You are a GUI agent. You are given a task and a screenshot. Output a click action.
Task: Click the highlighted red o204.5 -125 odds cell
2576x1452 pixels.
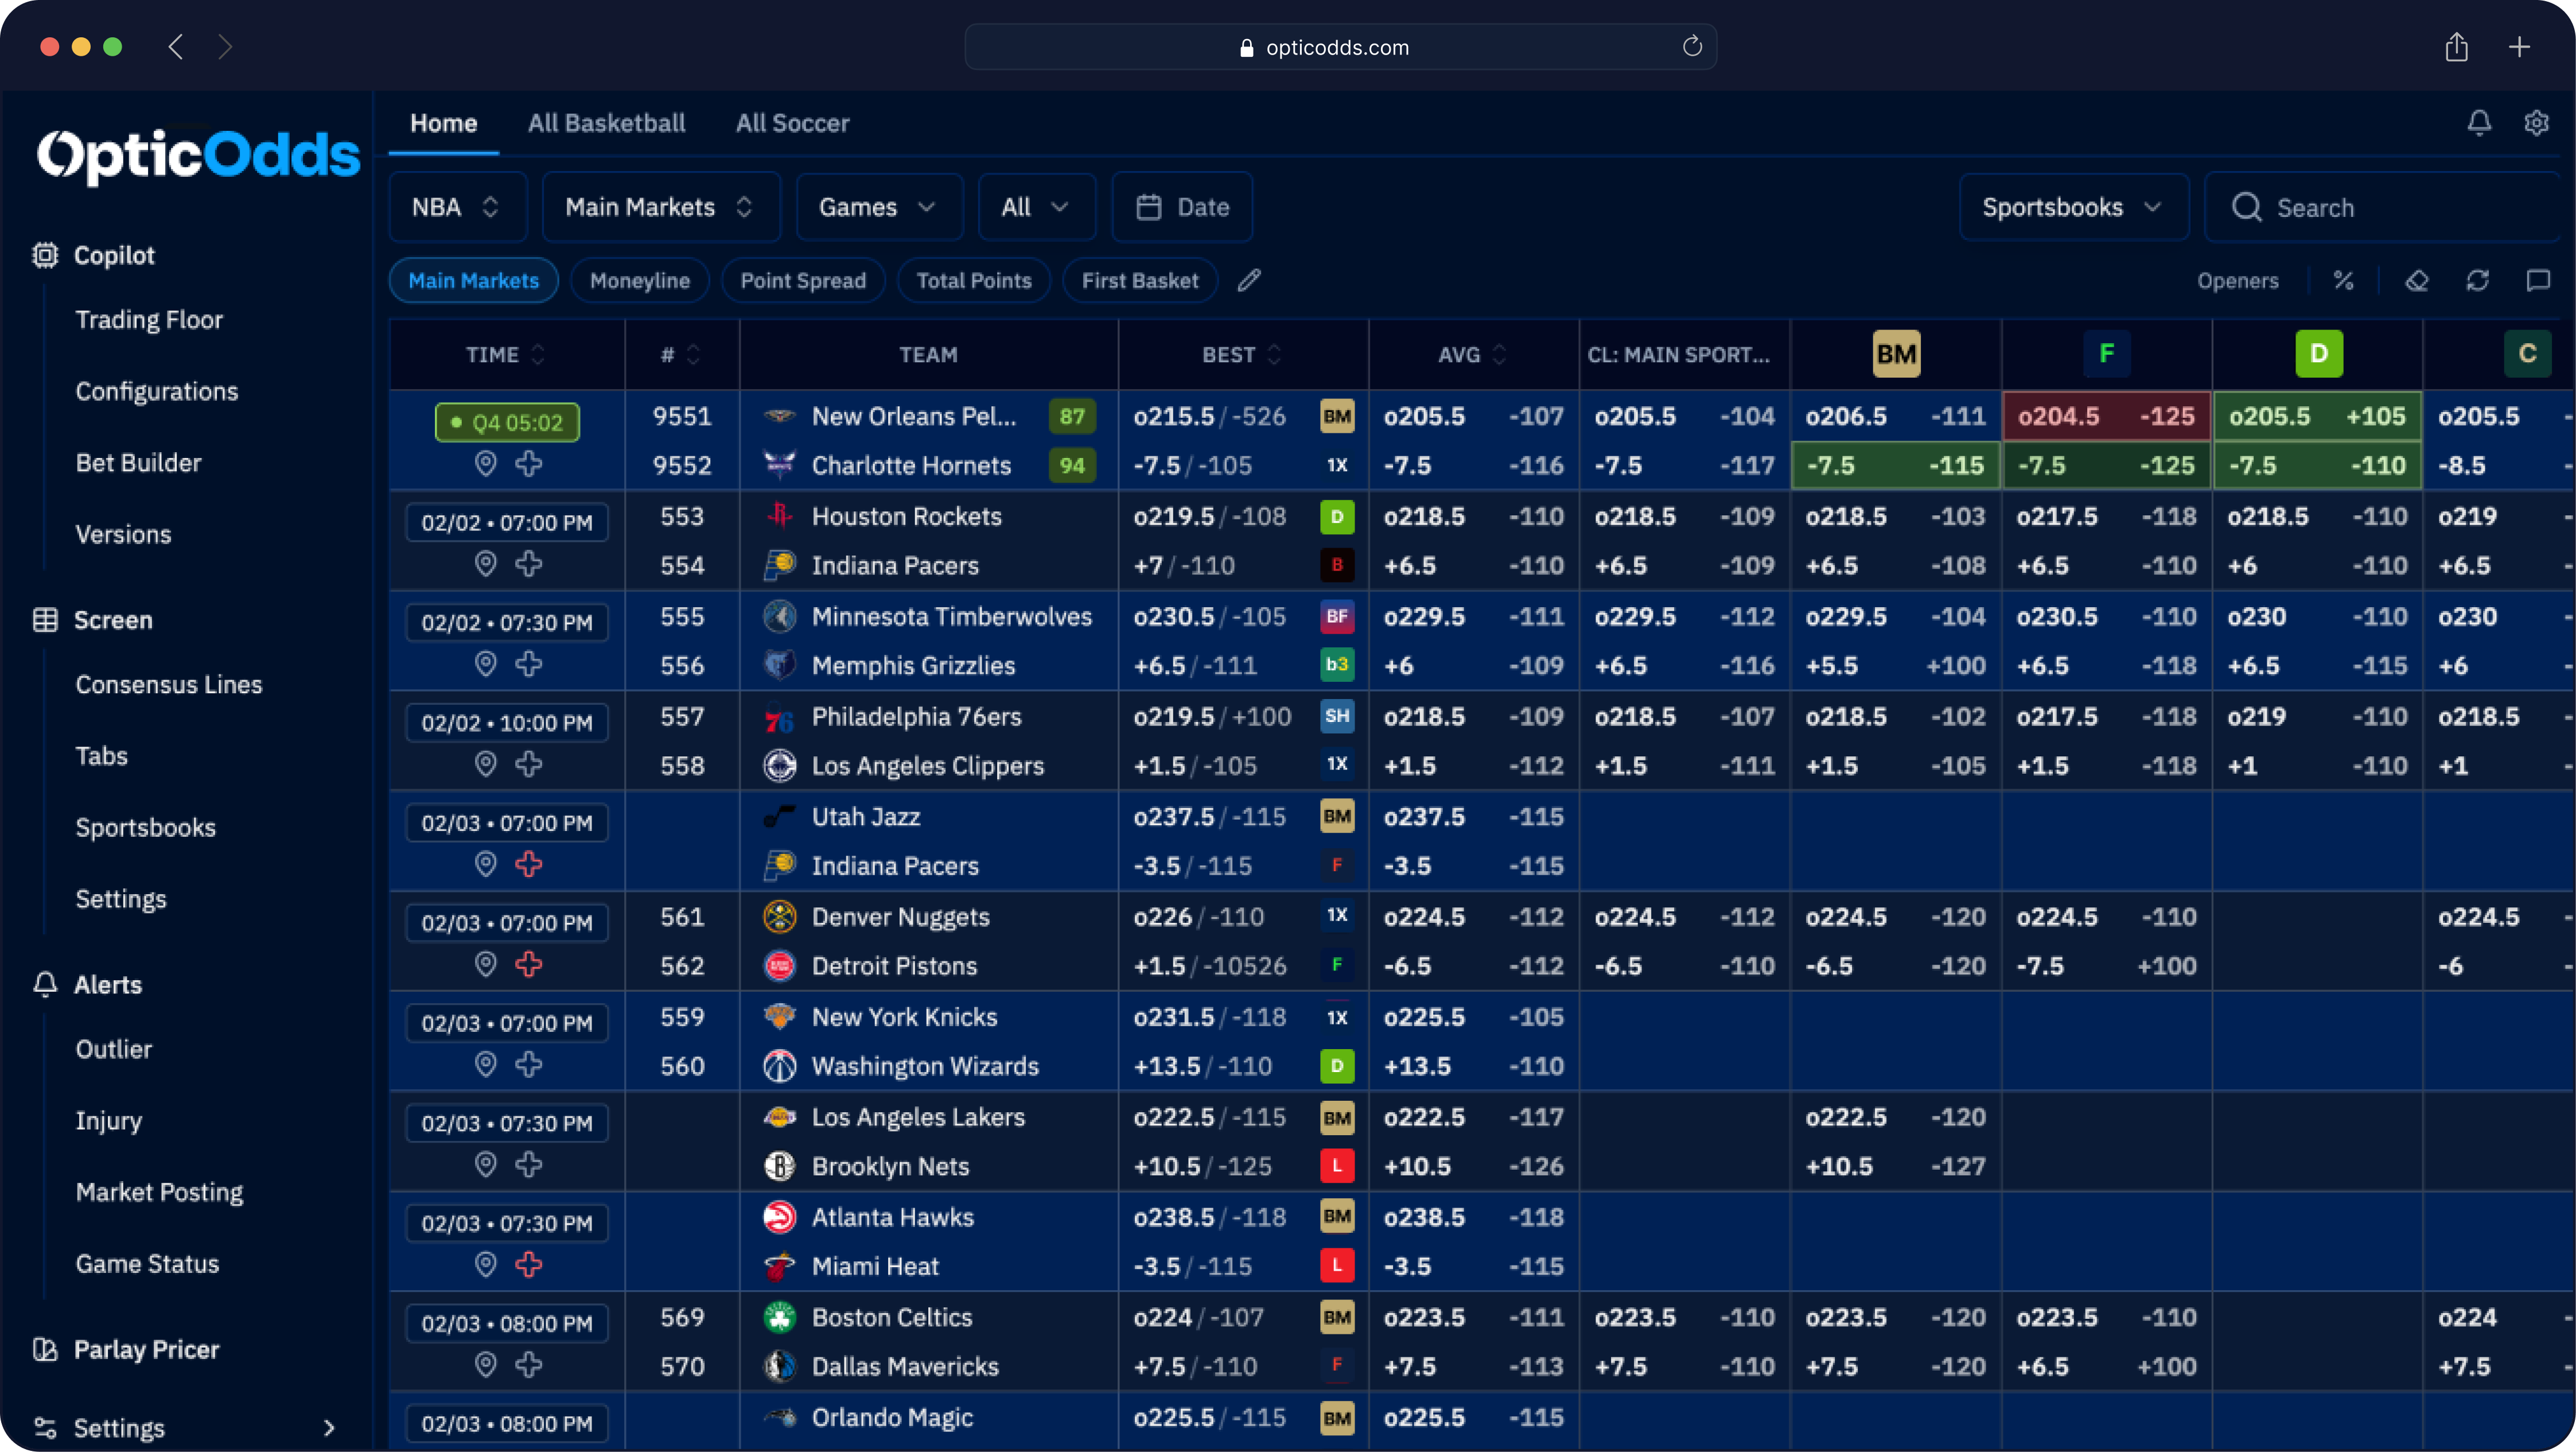[2107, 416]
